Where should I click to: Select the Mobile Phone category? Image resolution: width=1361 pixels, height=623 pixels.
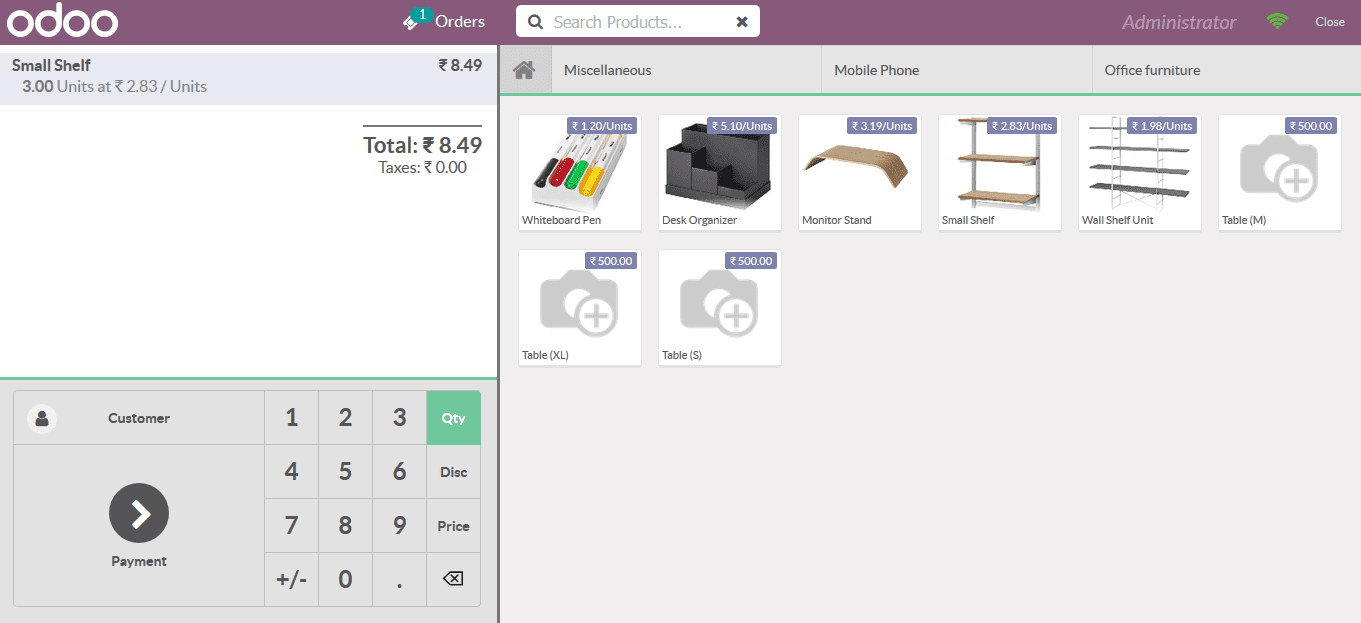pos(876,69)
